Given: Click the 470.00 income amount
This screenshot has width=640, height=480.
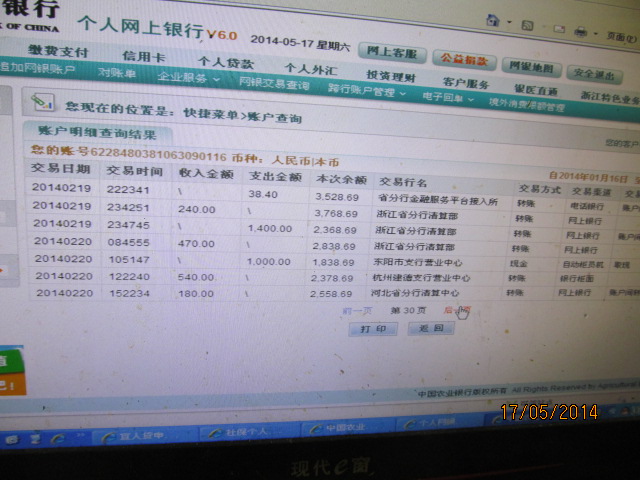Looking at the screenshot, I should (x=196, y=244).
